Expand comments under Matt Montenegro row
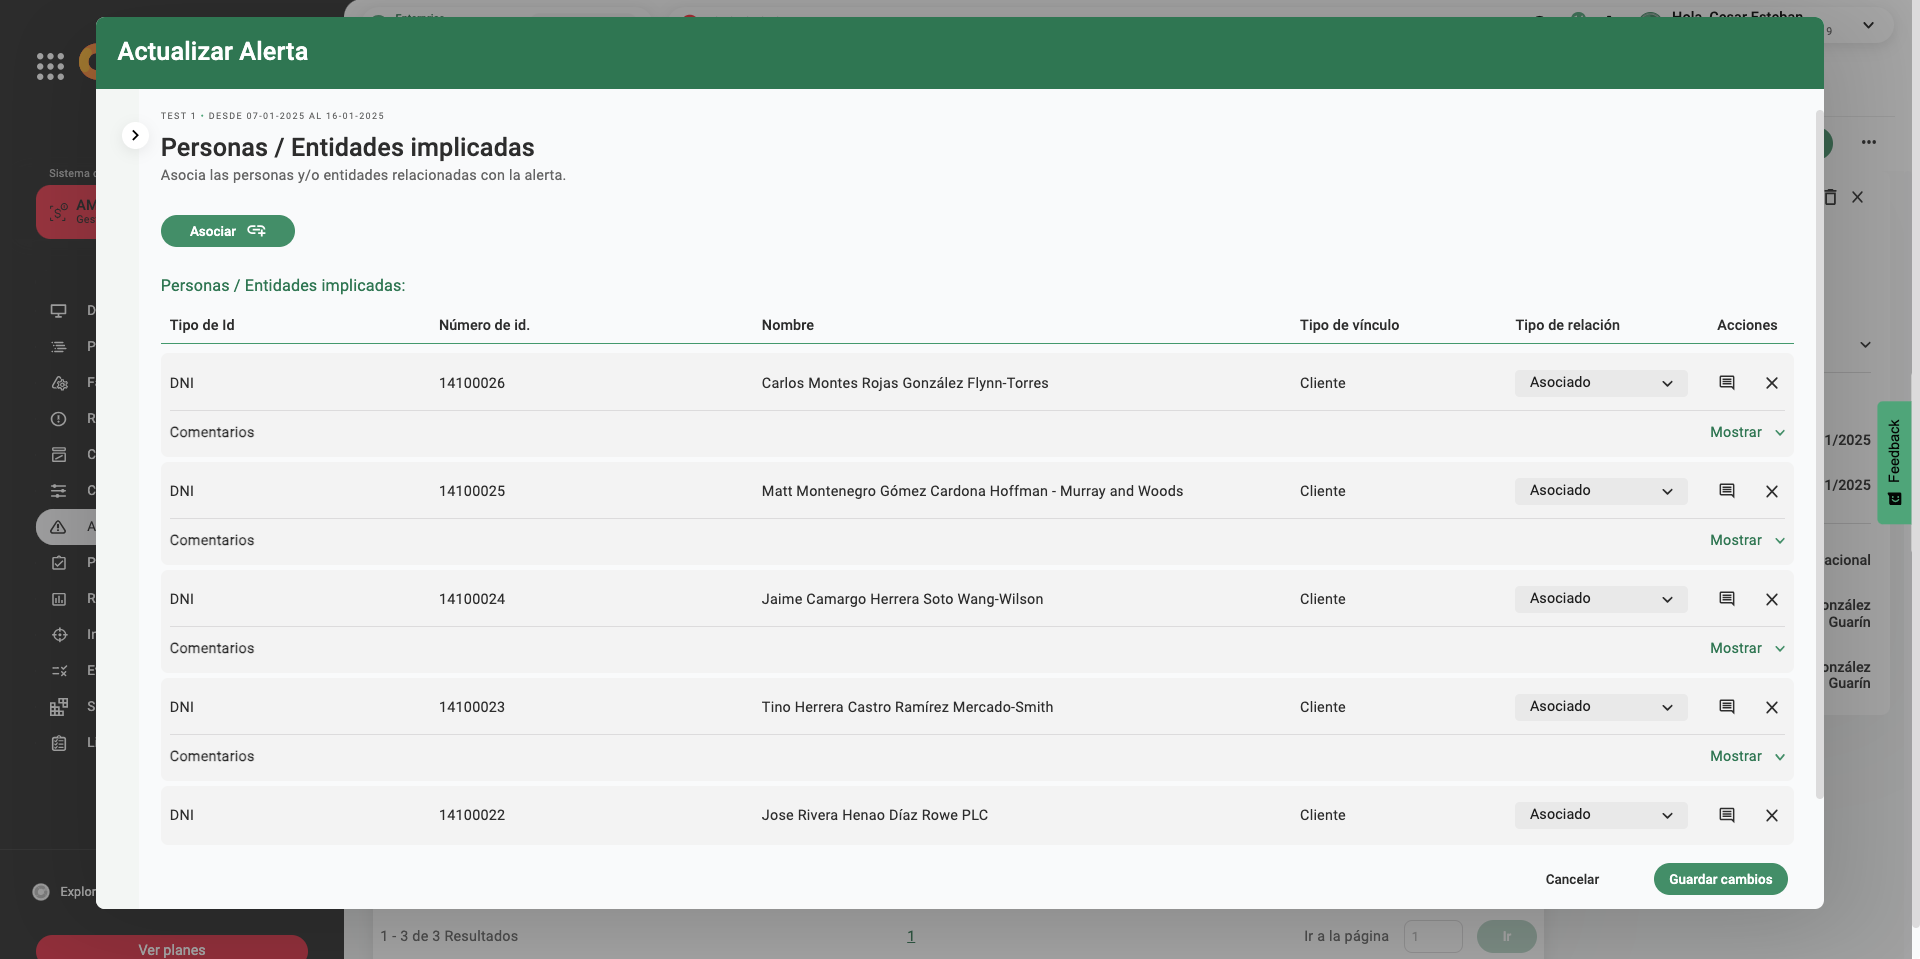The width and height of the screenshot is (1920, 959). (x=1746, y=540)
